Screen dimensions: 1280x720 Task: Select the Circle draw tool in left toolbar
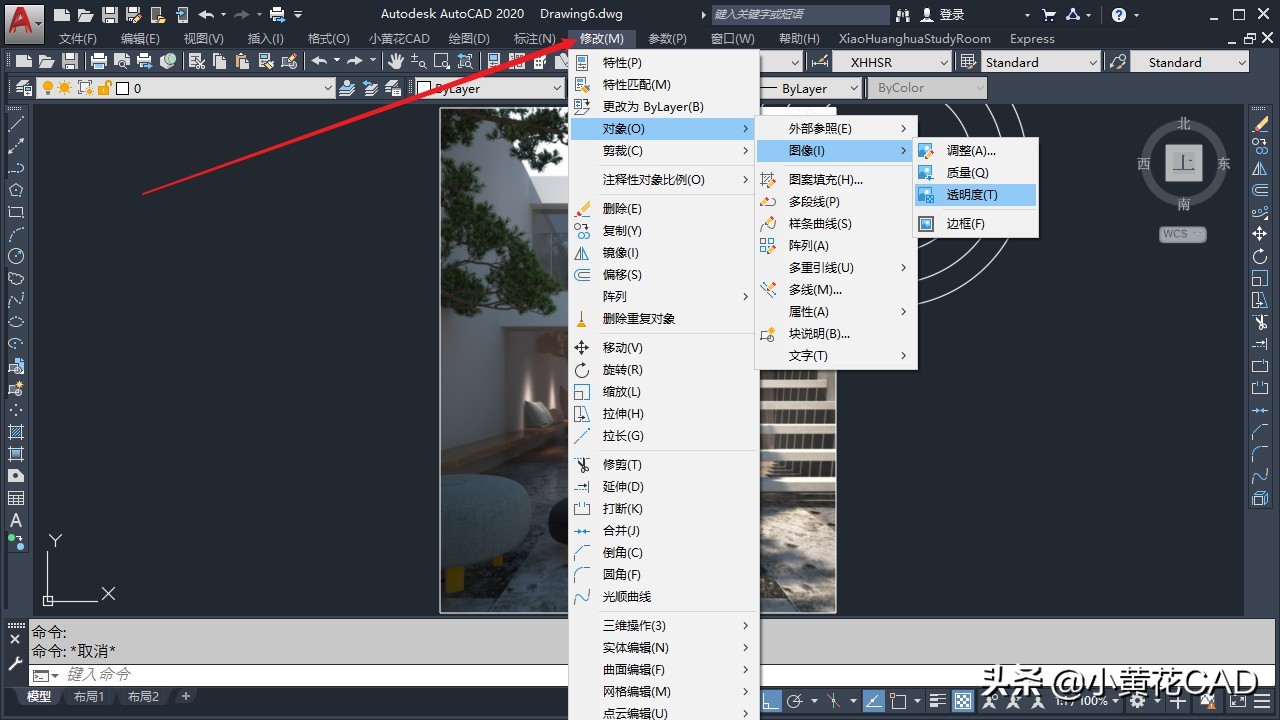coord(16,256)
